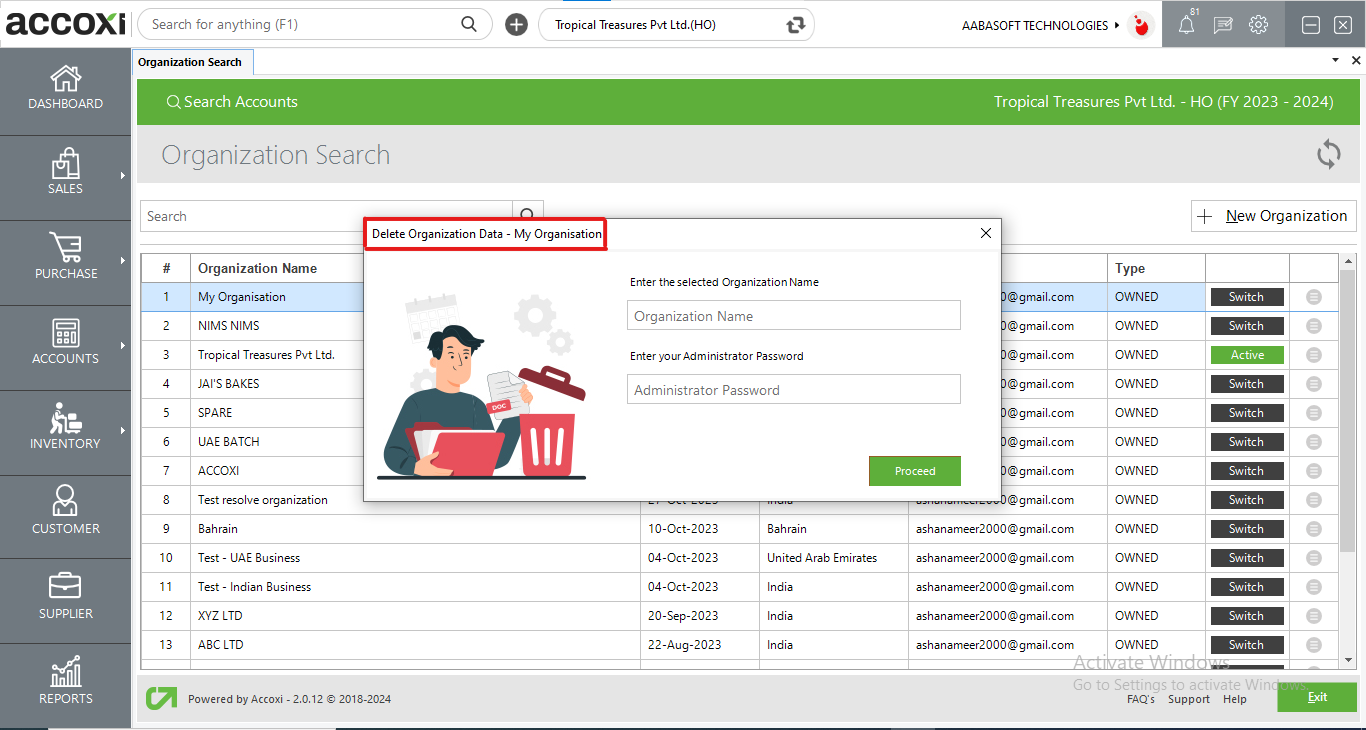Click the quick add plus icon
This screenshot has width=1366, height=730.
click(x=516, y=25)
